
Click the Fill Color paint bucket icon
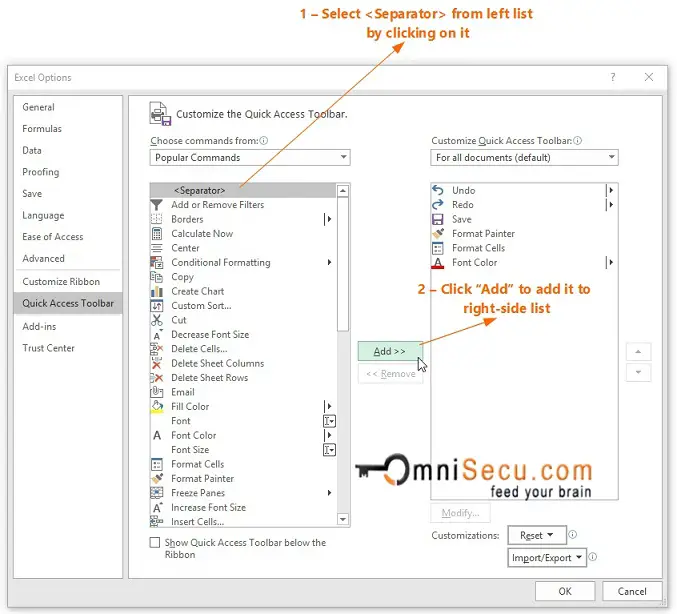tap(157, 407)
